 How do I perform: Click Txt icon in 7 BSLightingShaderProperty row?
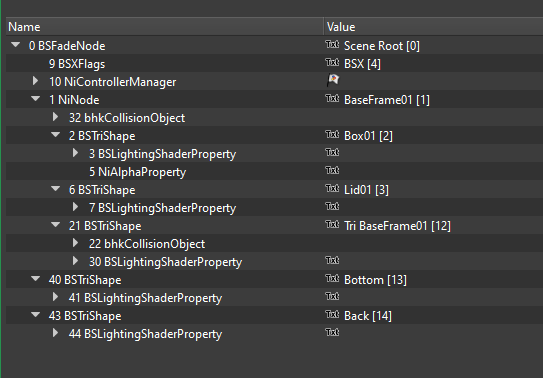(x=332, y=206)
